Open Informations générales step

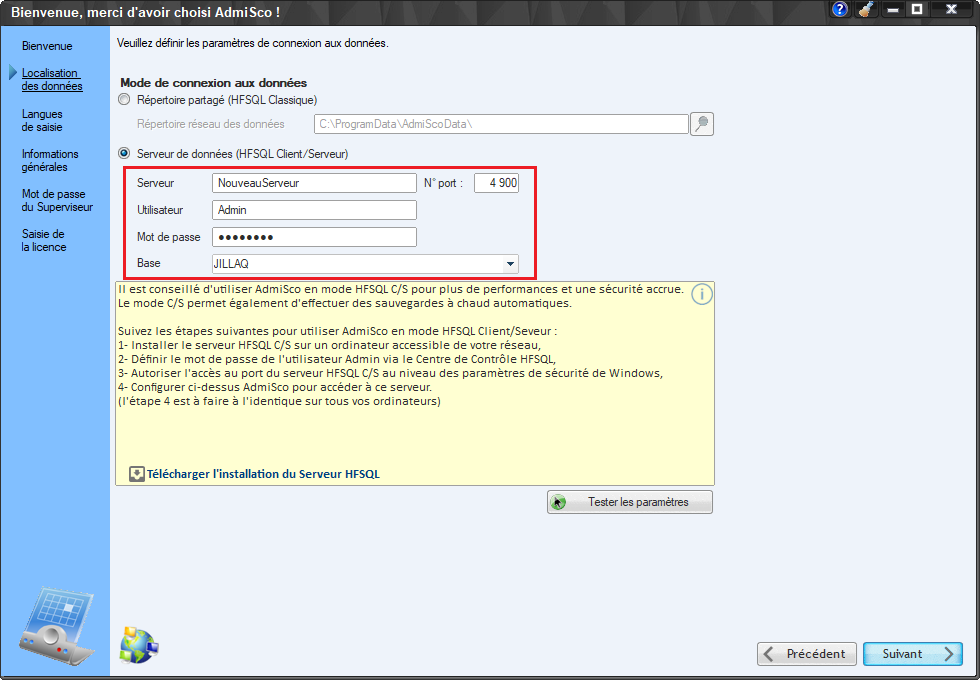50,160
